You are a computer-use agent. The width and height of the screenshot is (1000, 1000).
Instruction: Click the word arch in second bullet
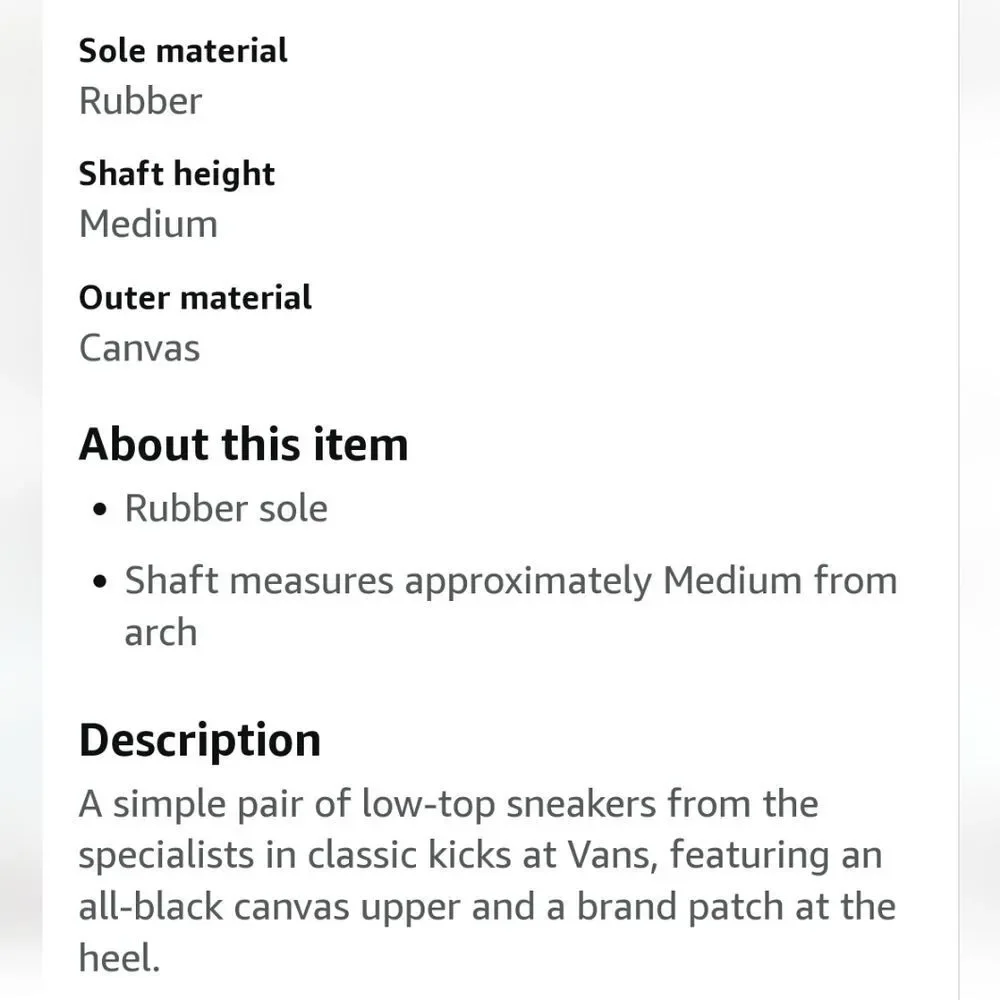tap(161, 633)
